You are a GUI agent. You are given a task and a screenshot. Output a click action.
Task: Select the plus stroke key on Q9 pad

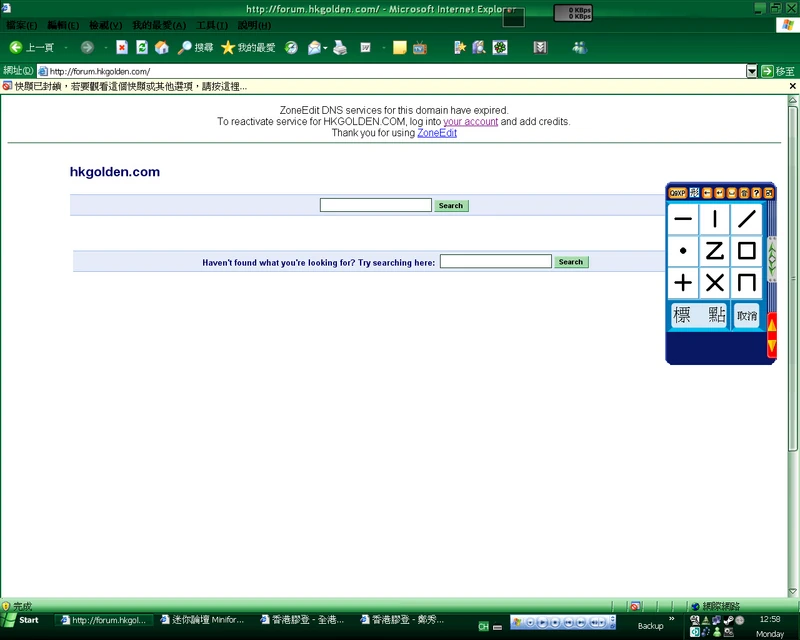(683, 282)
